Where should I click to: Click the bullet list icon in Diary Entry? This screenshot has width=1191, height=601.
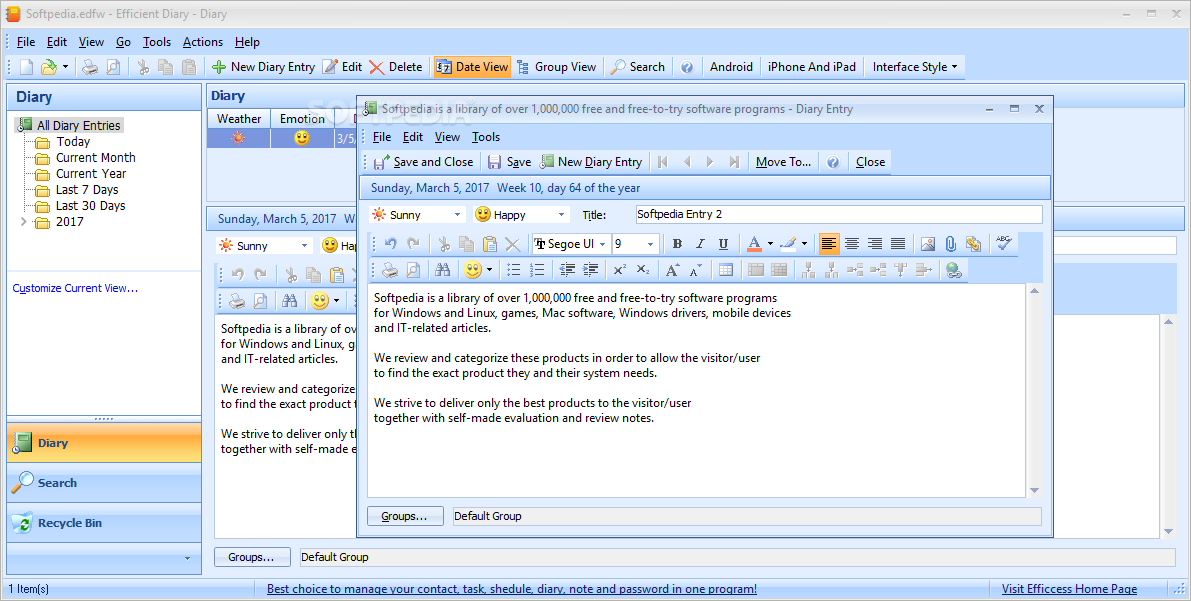point(513,270)
